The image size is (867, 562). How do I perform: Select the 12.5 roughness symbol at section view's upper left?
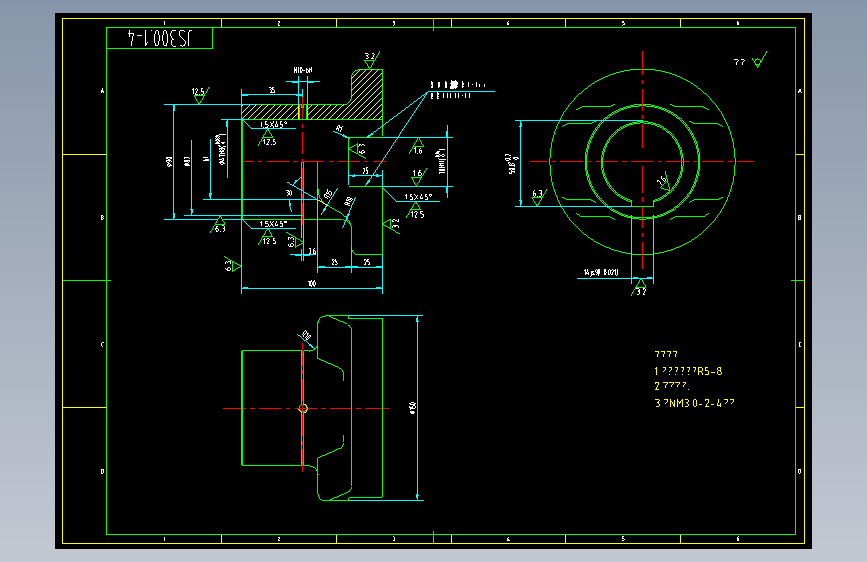[200, 95]
